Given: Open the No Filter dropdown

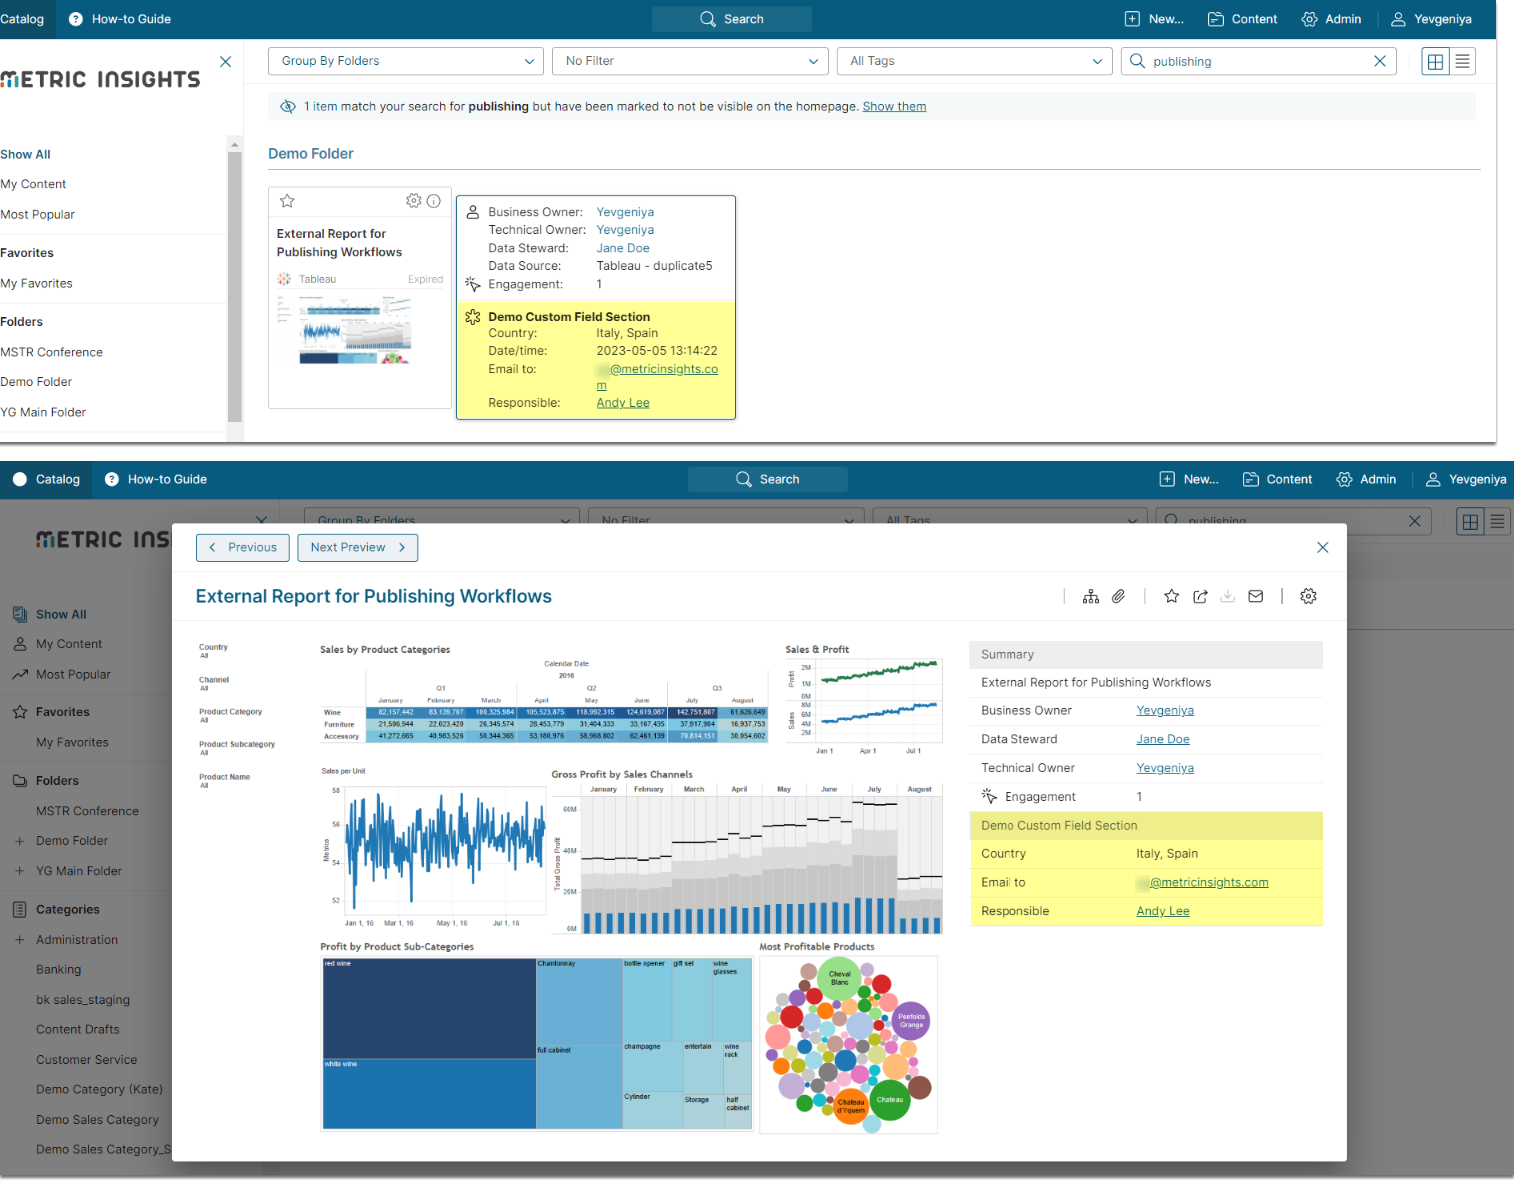Looking at the screenshot, I should (x=690, y=61).
